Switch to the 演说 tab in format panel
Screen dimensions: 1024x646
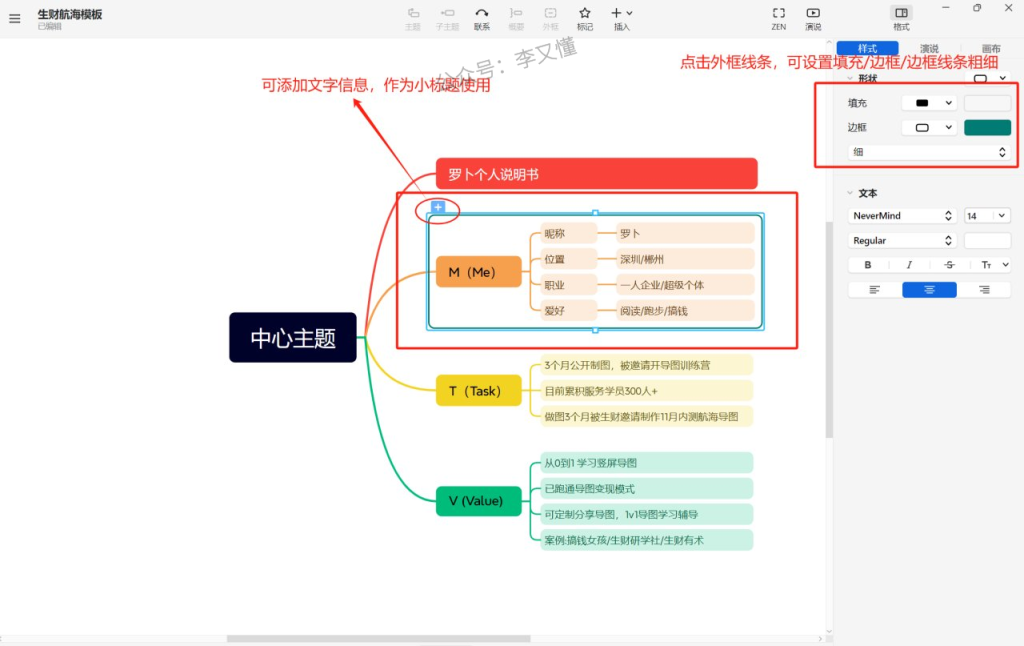pos(929,48)
